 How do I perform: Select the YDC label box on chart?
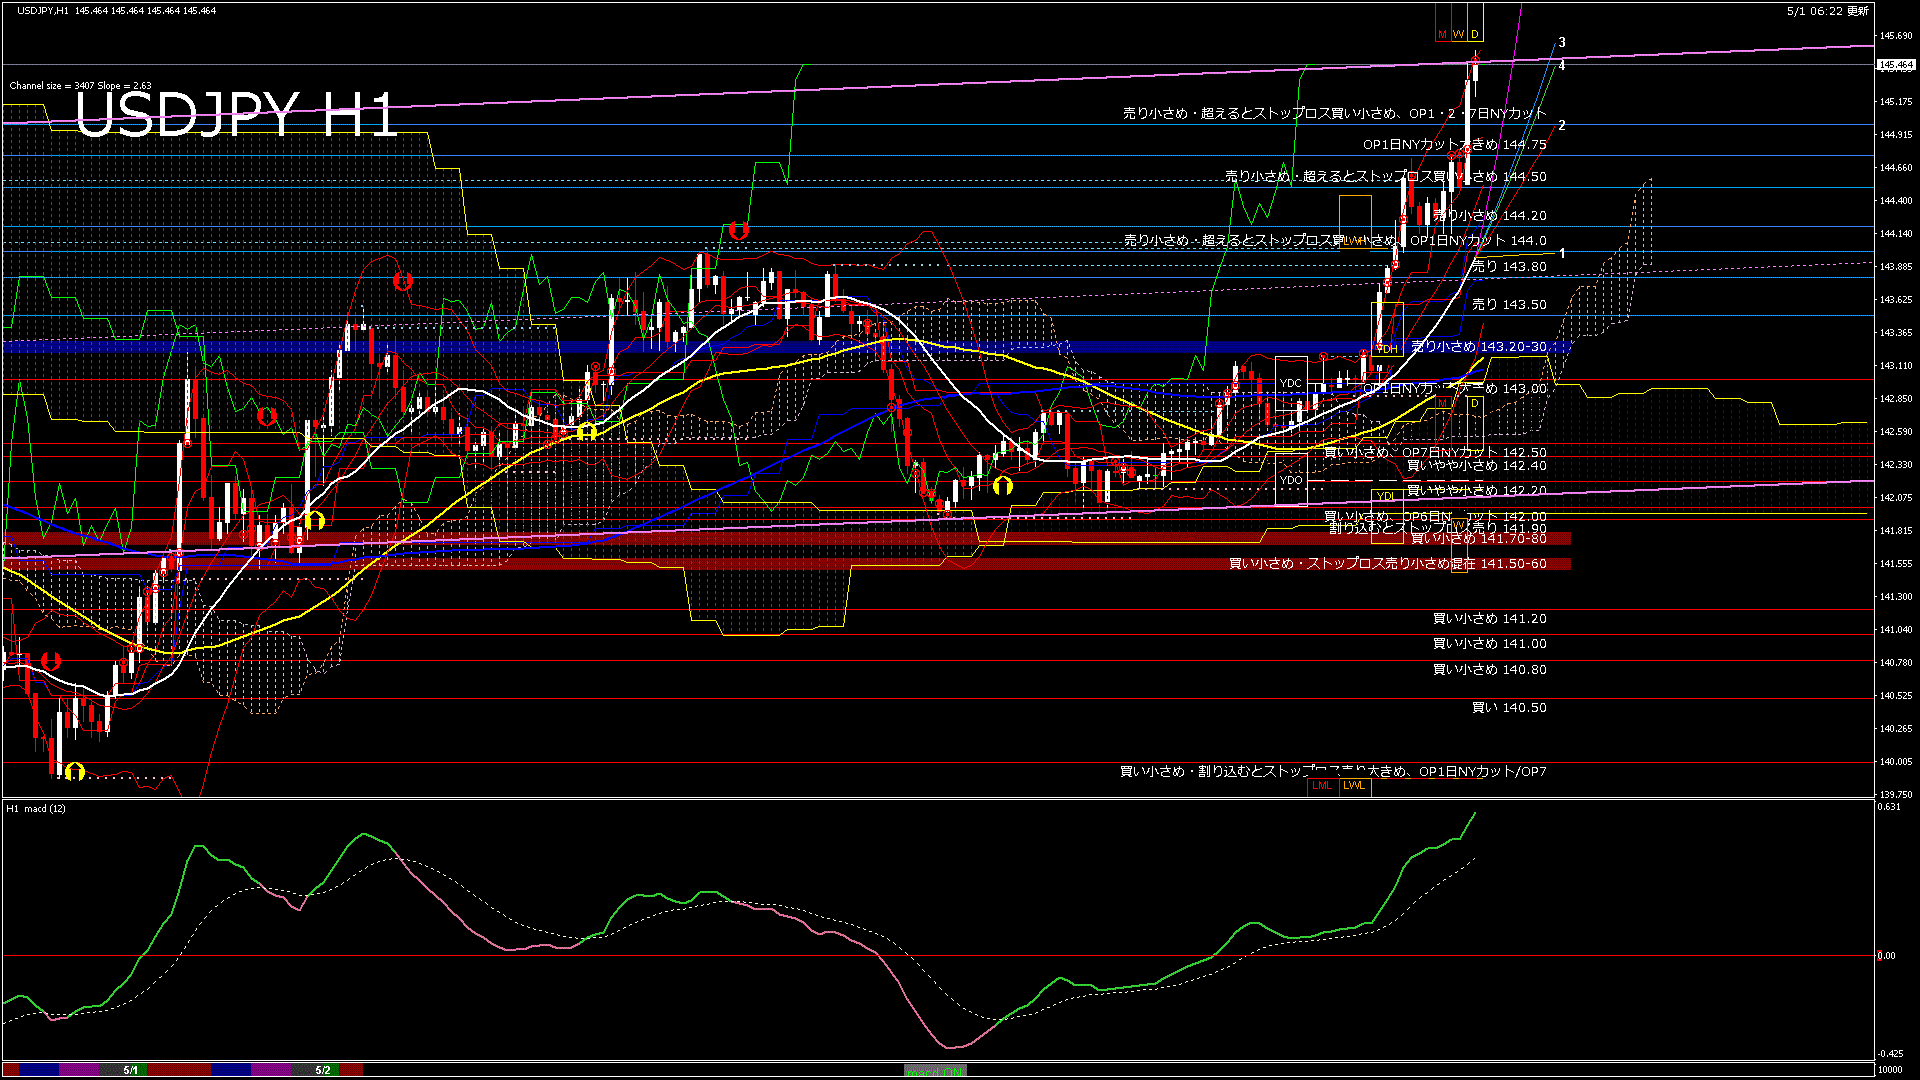pyautogui.click(x=1291, y=383)
